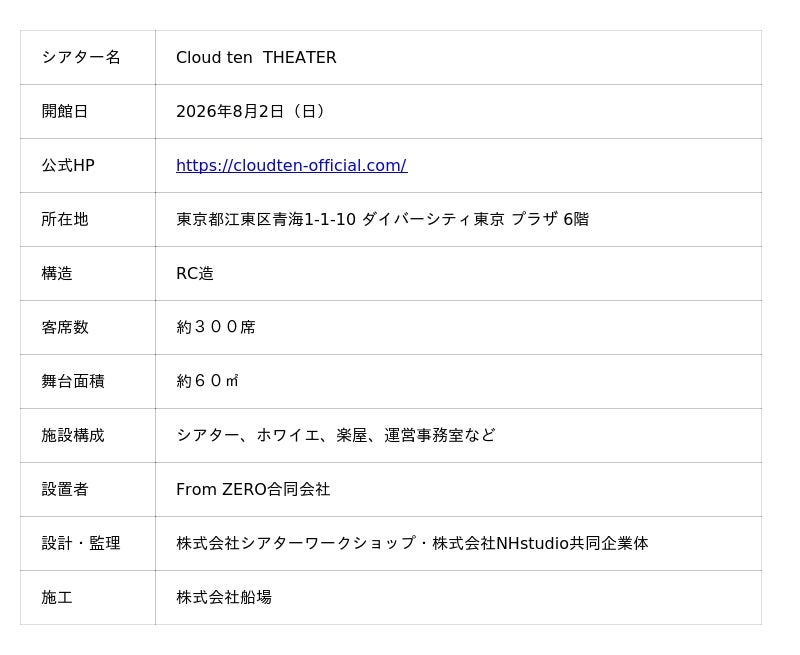The height and width of the screenshot is (655, 800).
Task: Click the 舞台面積 row label
Action: [x=73, y=381]
